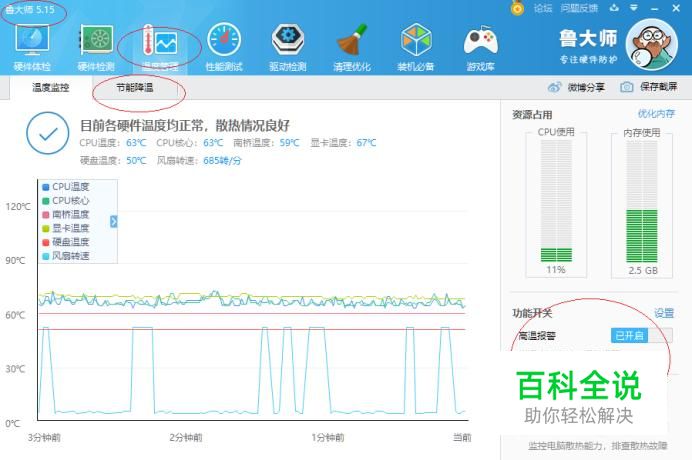Click the gold medal icon in title bar
The width and height of the screenshot is (692, 460).
[517, 8]
